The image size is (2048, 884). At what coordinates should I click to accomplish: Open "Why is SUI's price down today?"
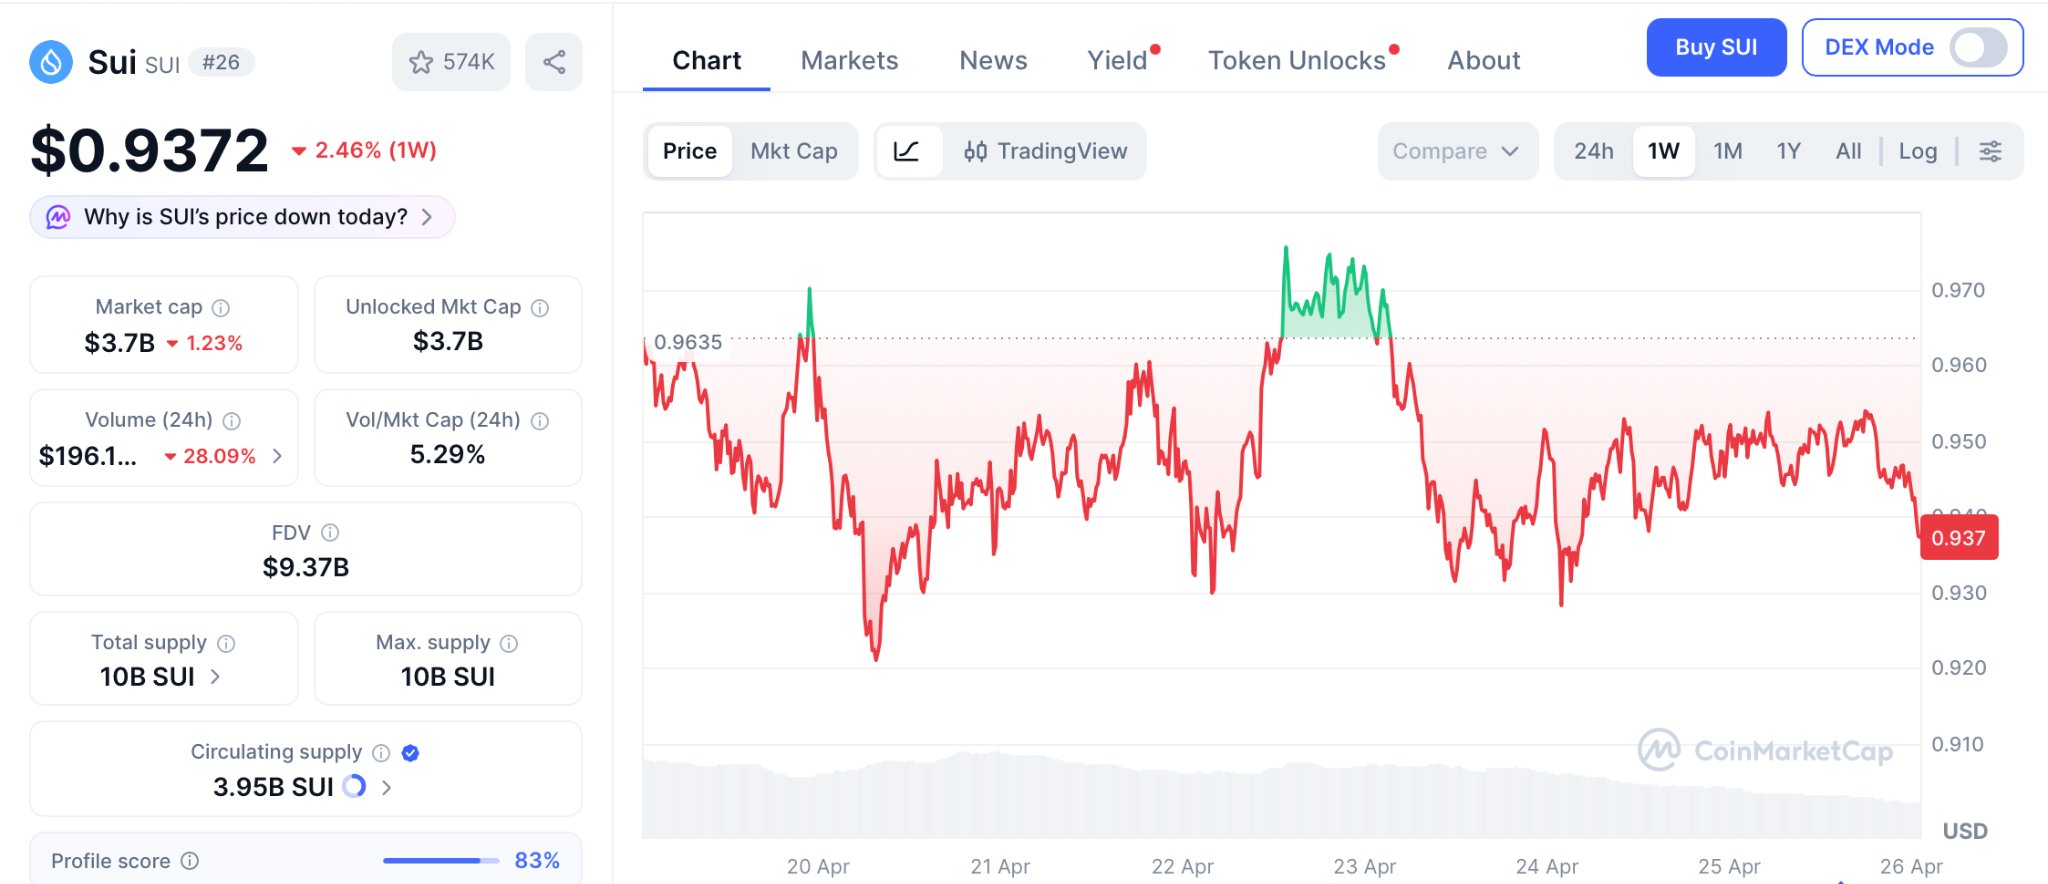[243, 217]
